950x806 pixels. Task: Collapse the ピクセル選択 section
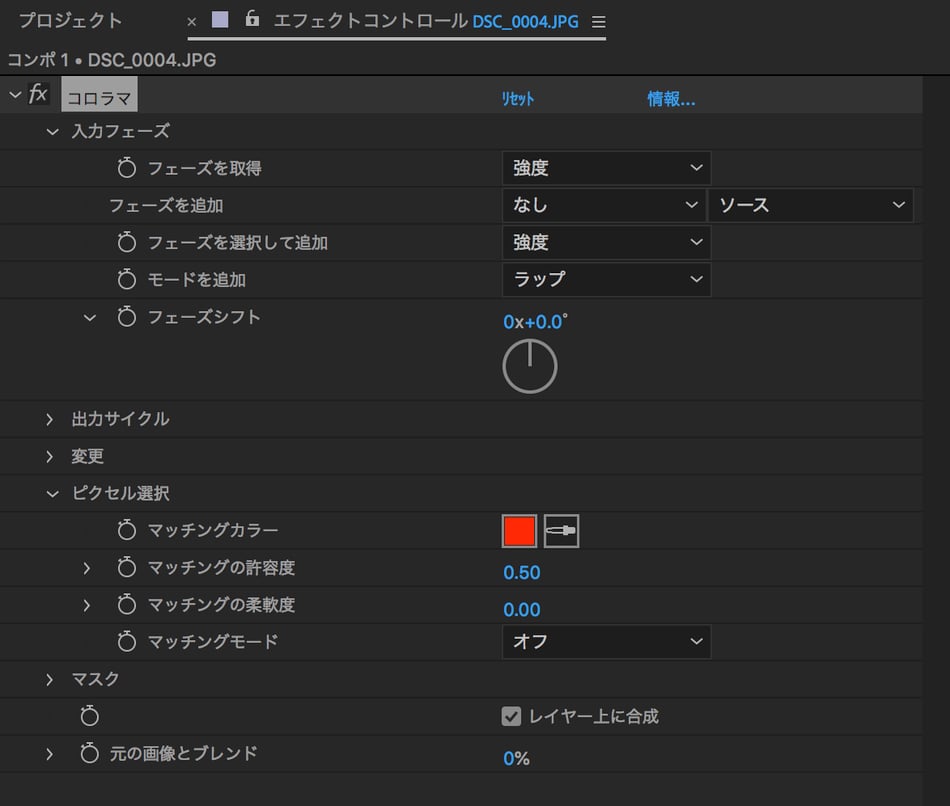[52, 493]
